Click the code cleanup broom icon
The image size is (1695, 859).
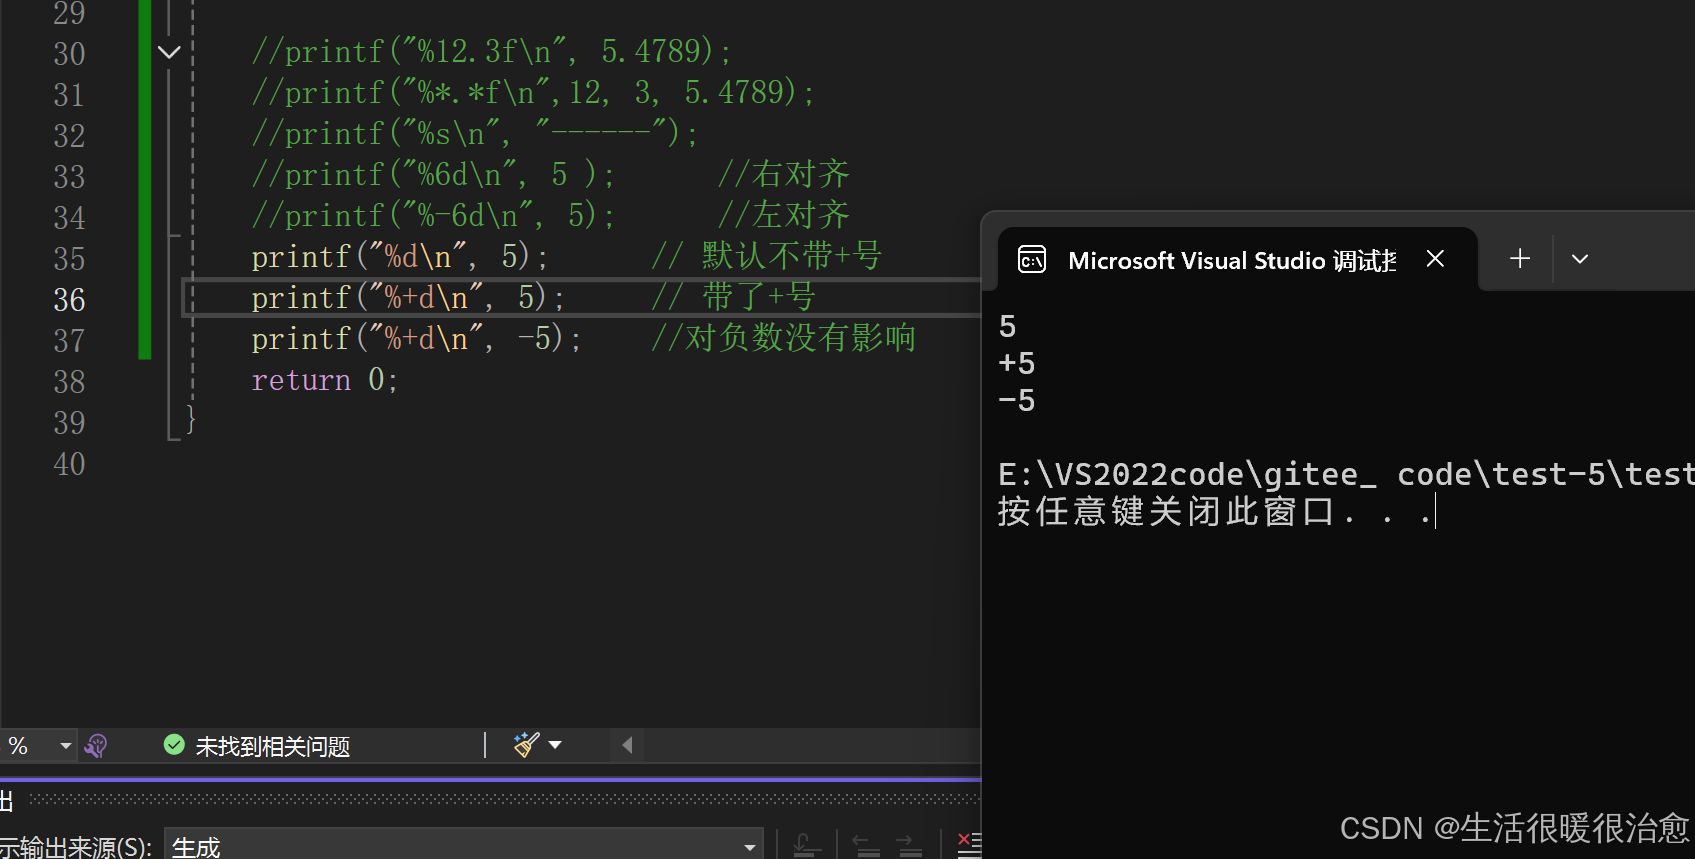click(526, 745)
